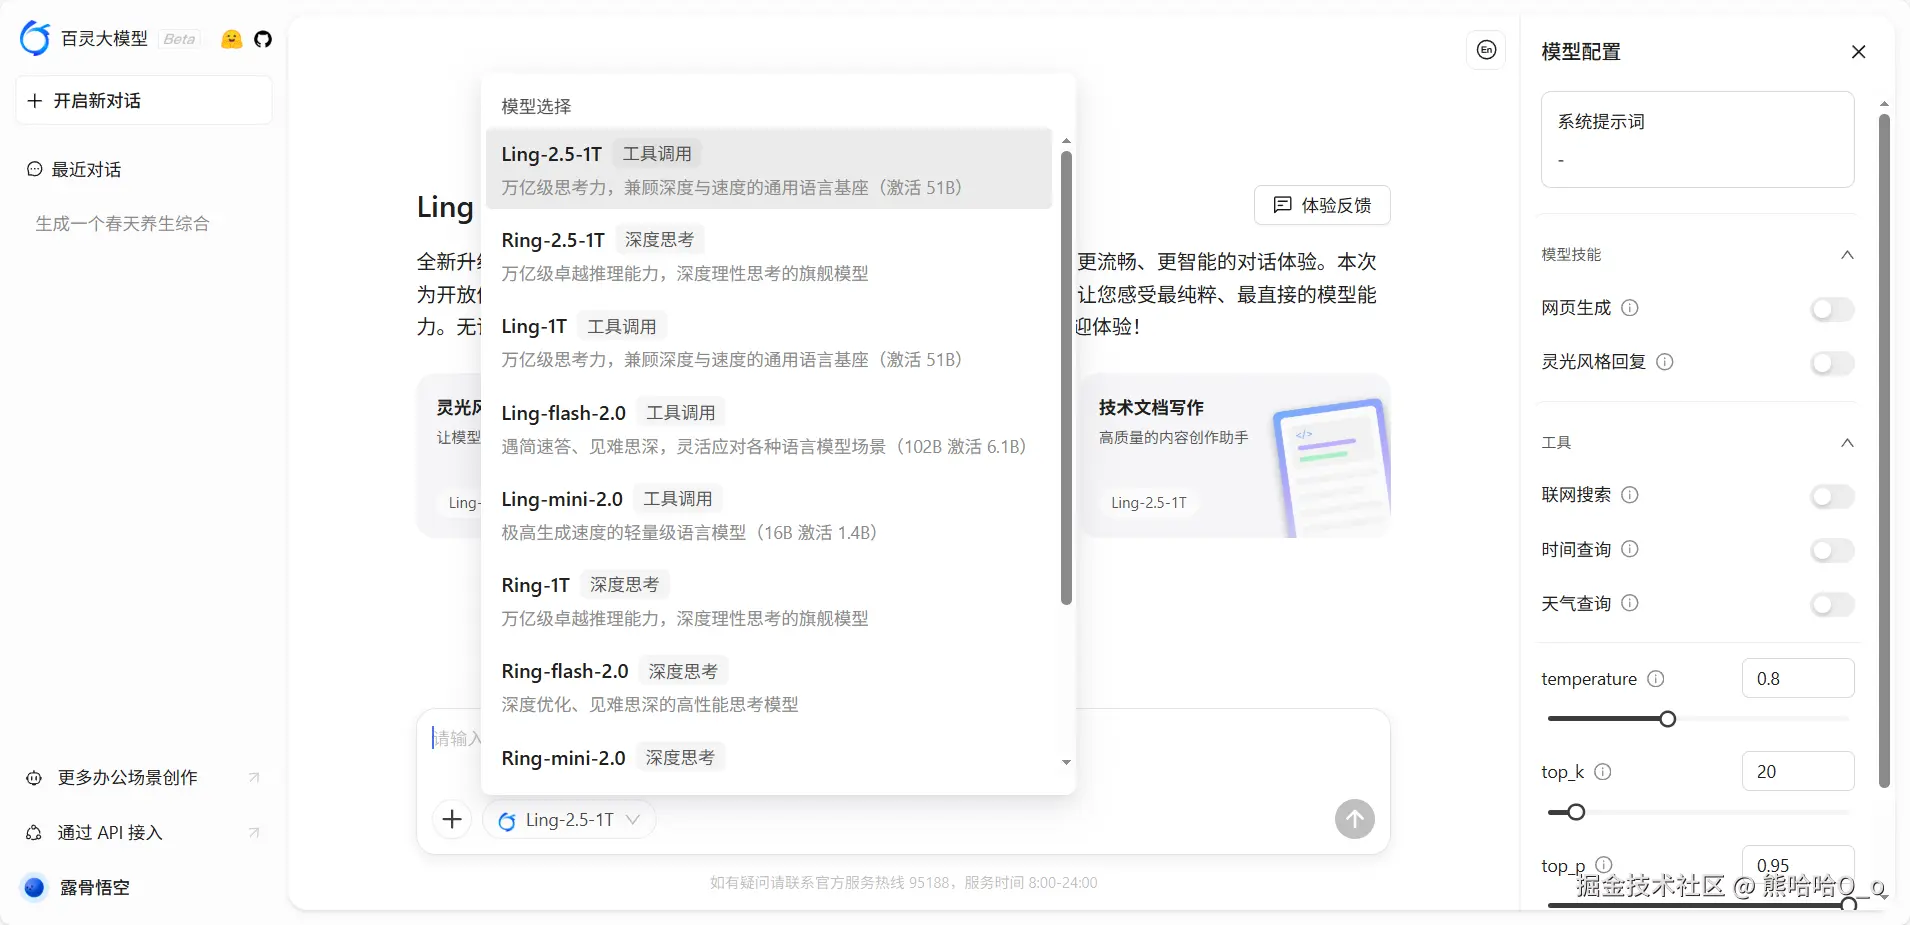Open the 体验反馈 feedback button

[x=1322, y=205]
